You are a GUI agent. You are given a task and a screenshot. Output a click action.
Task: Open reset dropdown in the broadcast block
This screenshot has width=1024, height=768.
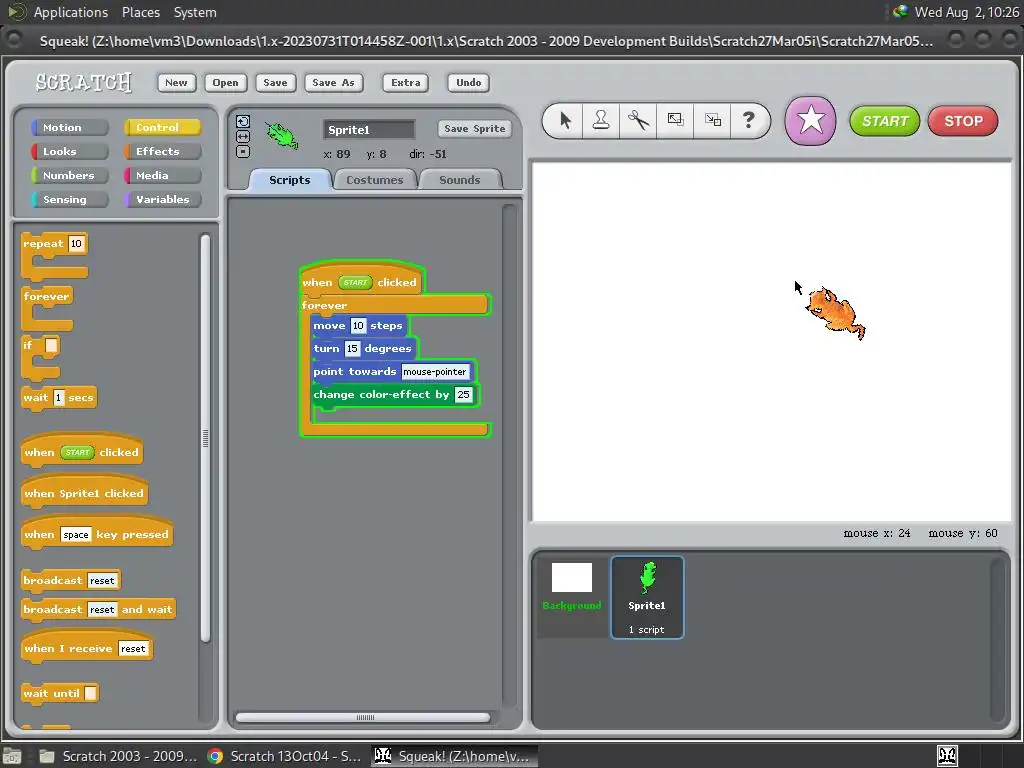[103, 580]
